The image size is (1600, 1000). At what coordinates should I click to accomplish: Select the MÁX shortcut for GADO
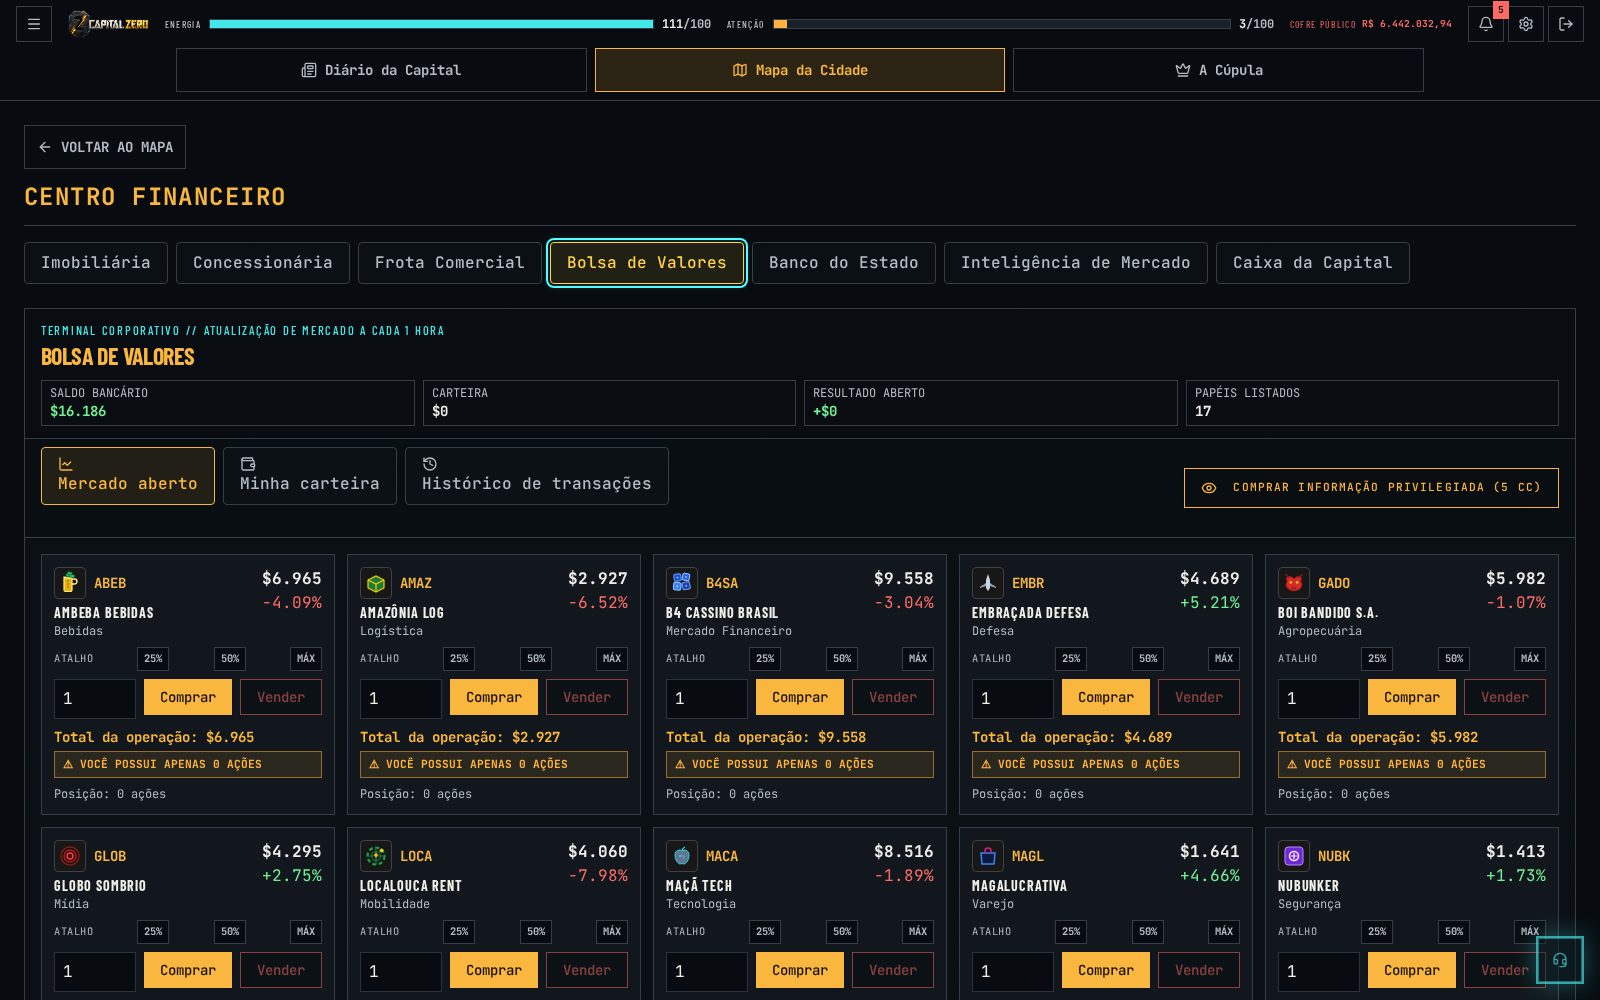[x=1530, y=658]
